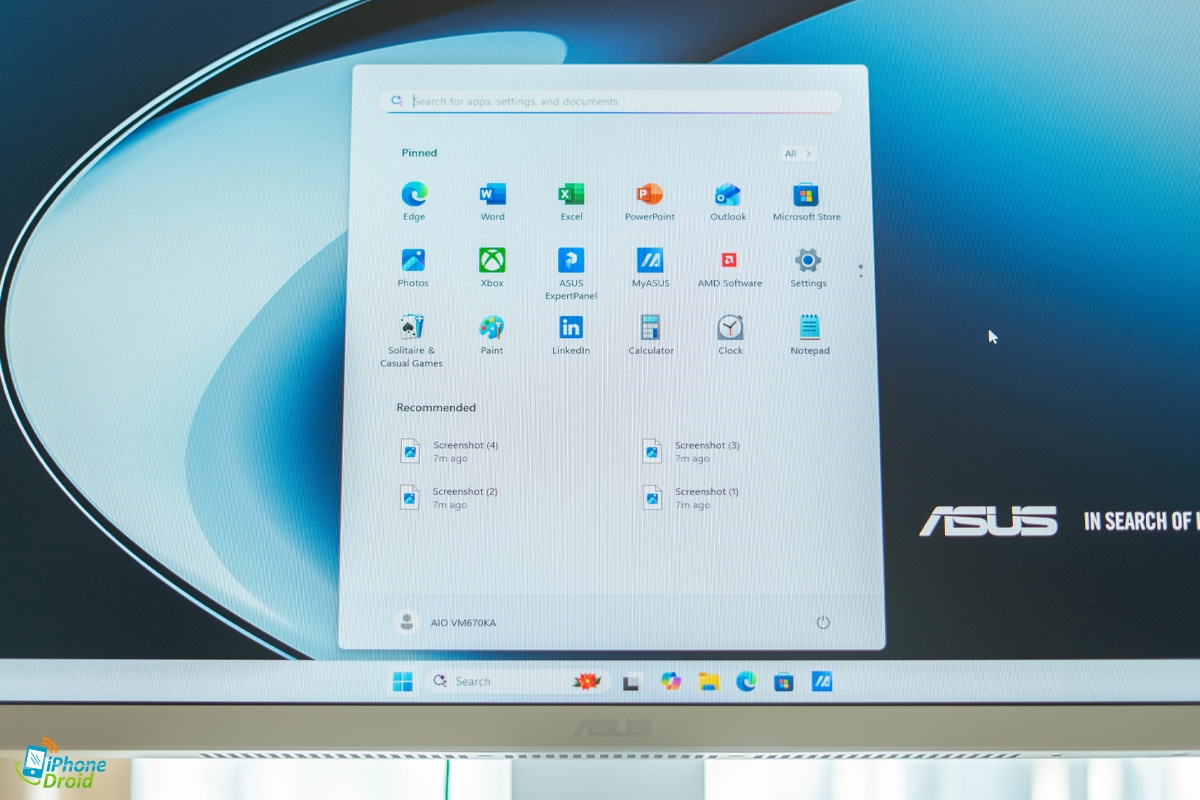The height and width of the screenshot is (800, 1200).
Task: Open the Power options menu
Action: click(x=823, y=622)
